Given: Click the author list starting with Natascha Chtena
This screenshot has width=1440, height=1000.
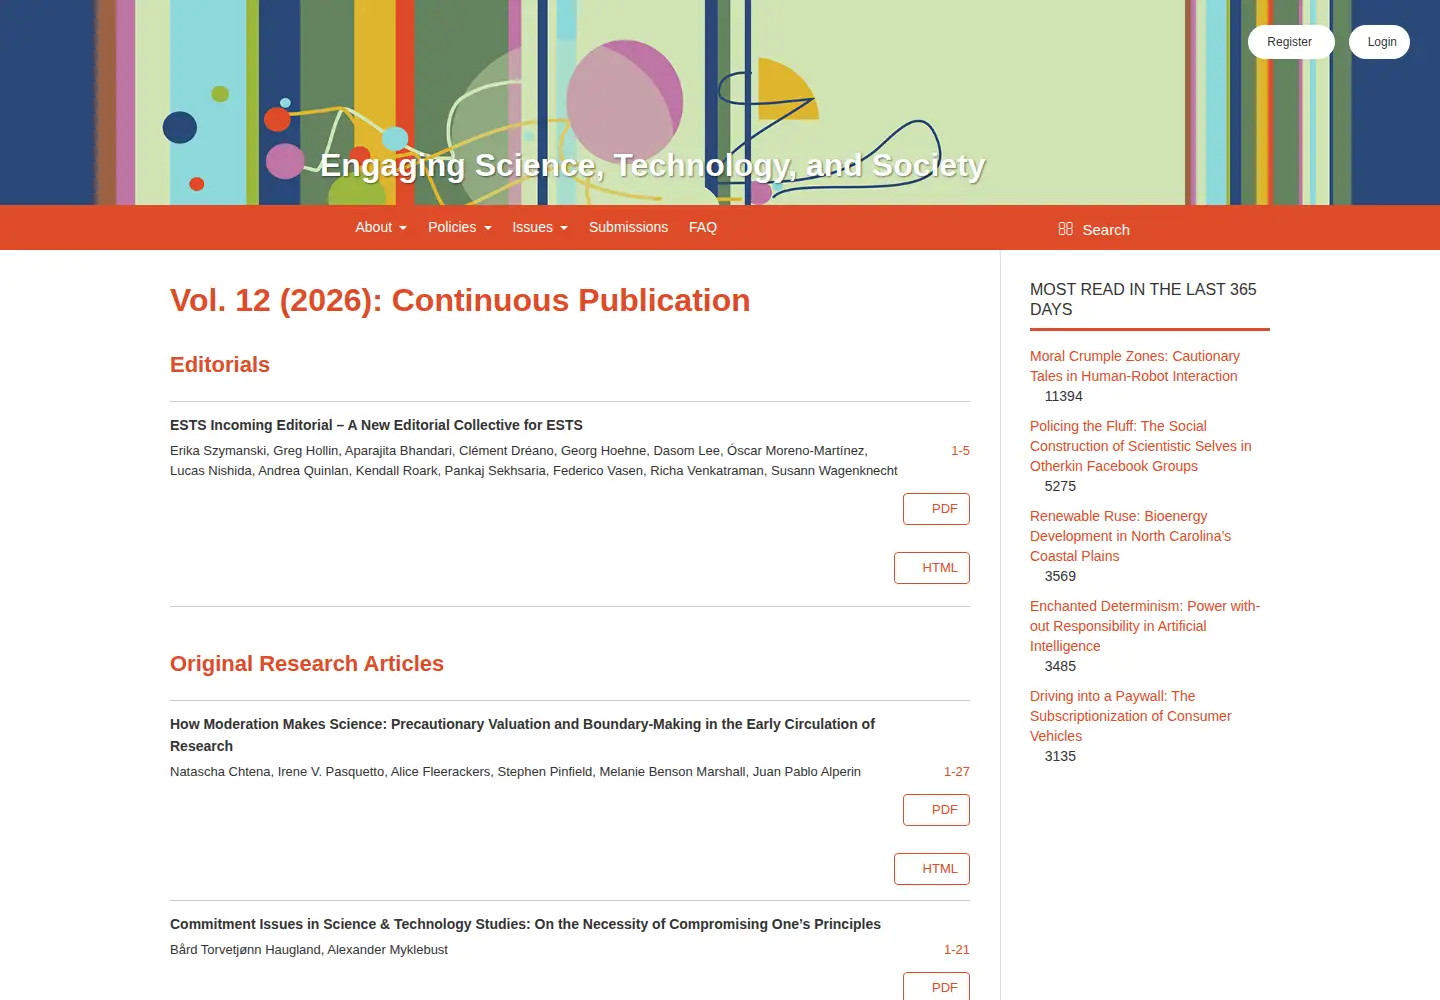Looking at the screenshot, I should tap(515, 772).
